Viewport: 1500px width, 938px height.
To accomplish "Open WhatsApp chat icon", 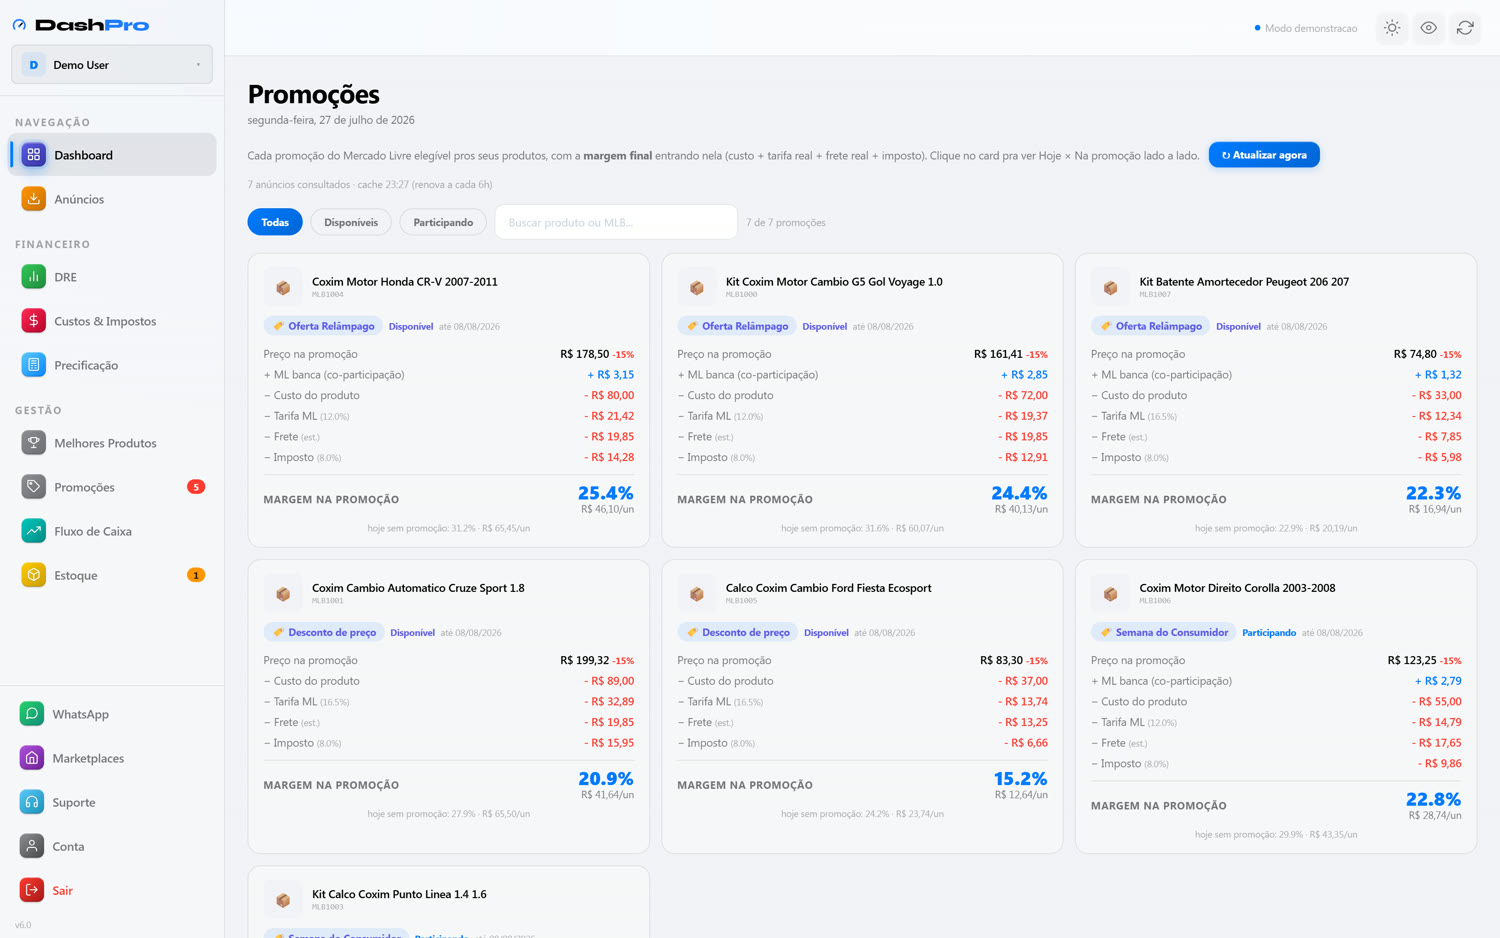I will [32, 714].
